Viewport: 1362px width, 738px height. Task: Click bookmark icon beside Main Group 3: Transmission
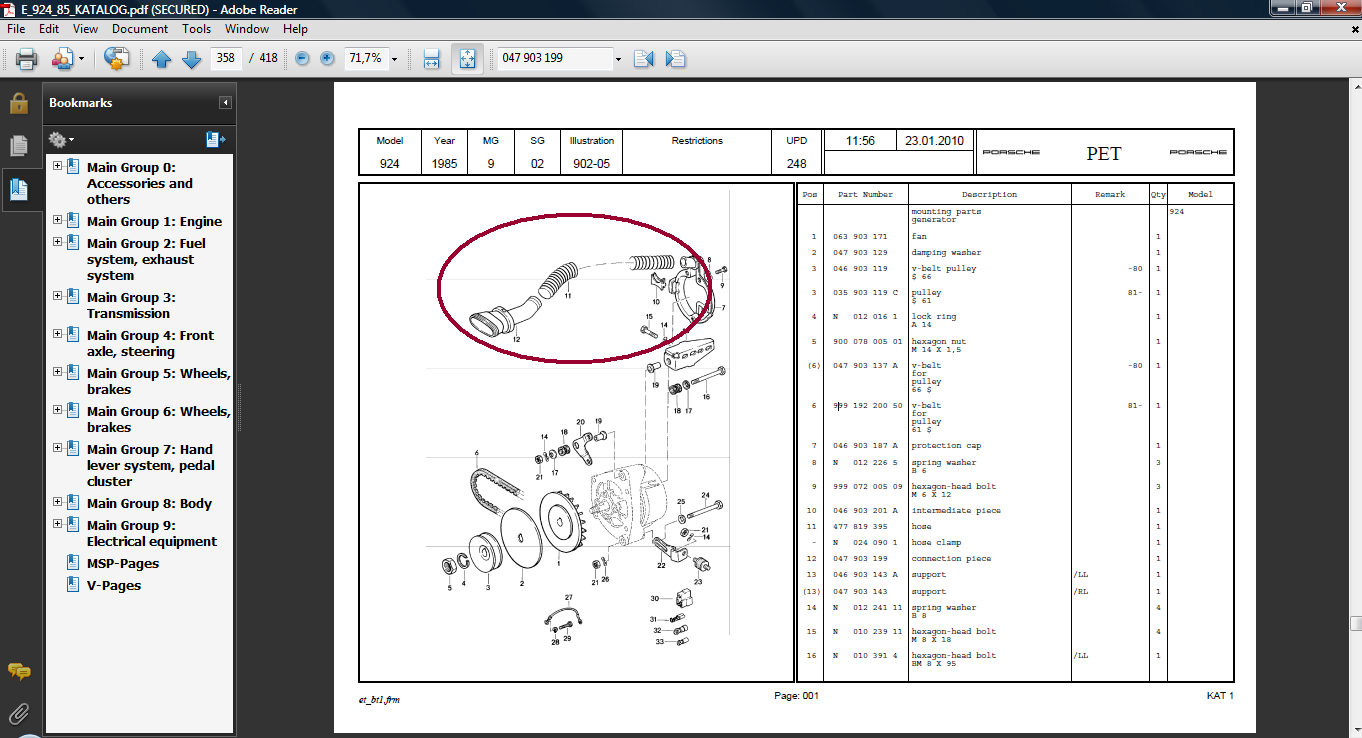point(73,297)
